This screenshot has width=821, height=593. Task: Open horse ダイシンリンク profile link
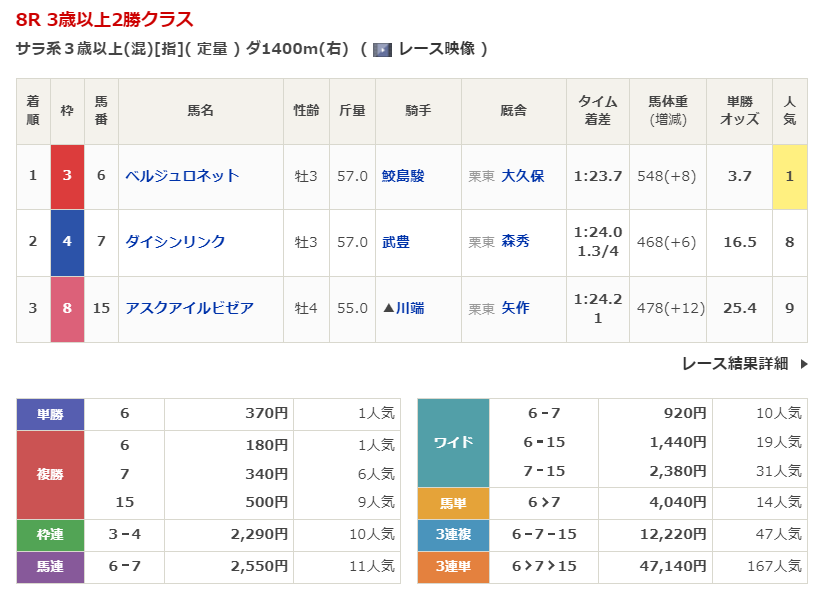coord(175,242)
